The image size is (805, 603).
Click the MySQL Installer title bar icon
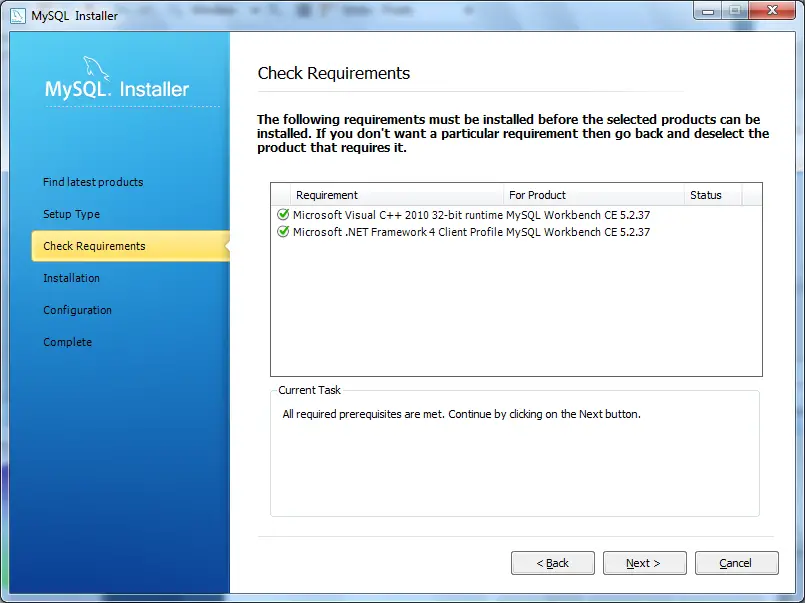17,16
